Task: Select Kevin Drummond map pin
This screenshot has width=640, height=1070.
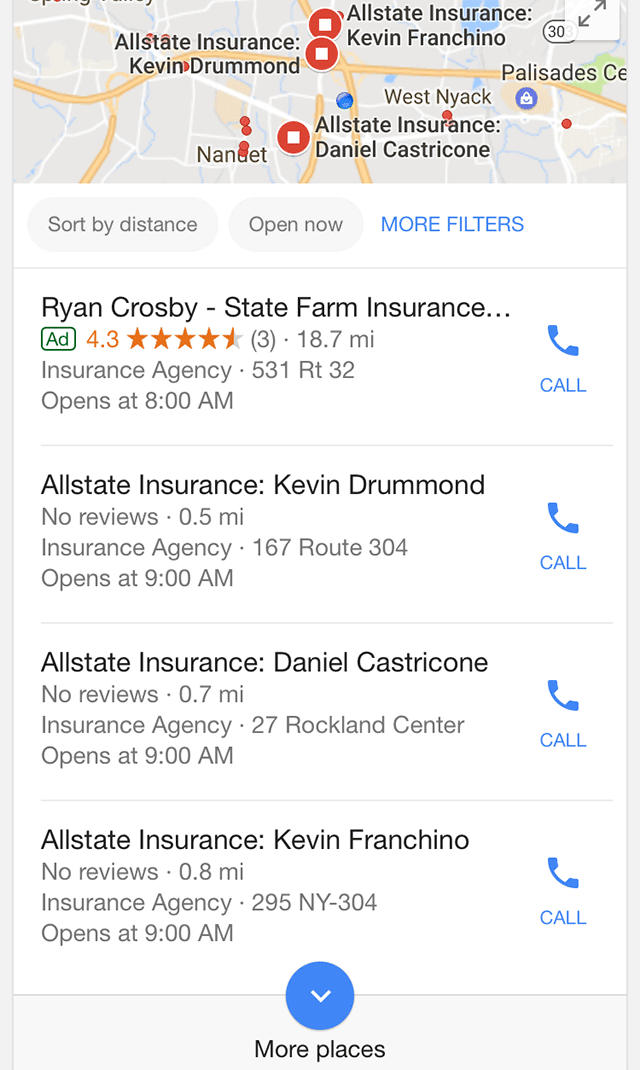Action: point(321,54)
